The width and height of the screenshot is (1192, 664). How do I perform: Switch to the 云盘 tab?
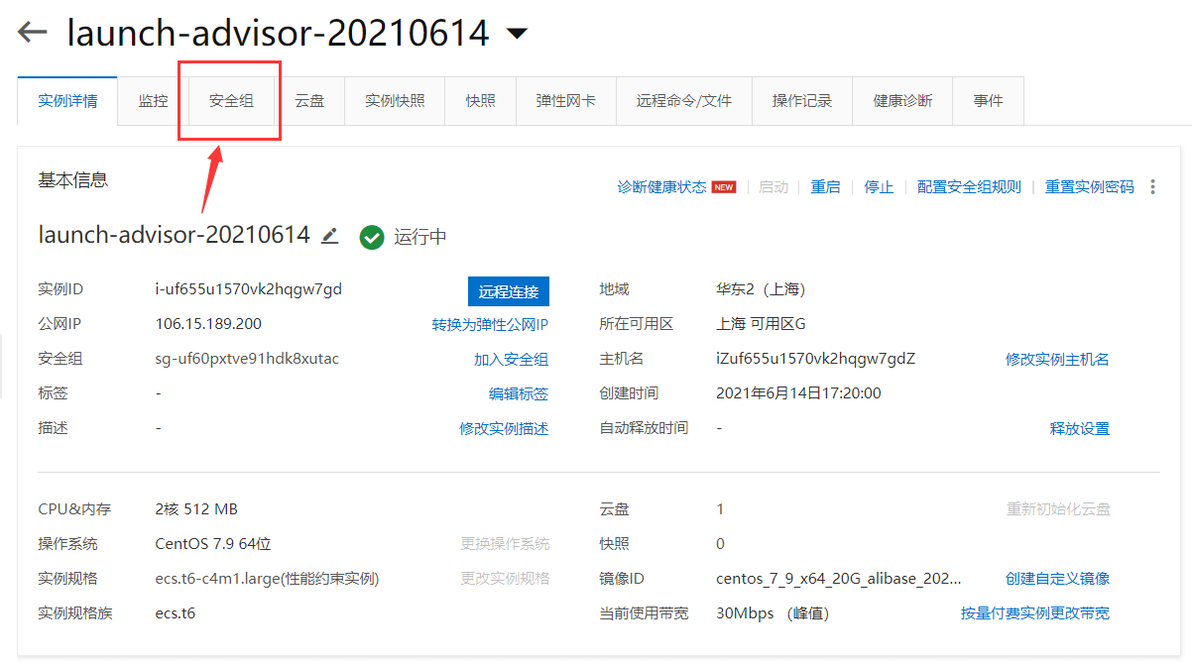click(309, 100)
